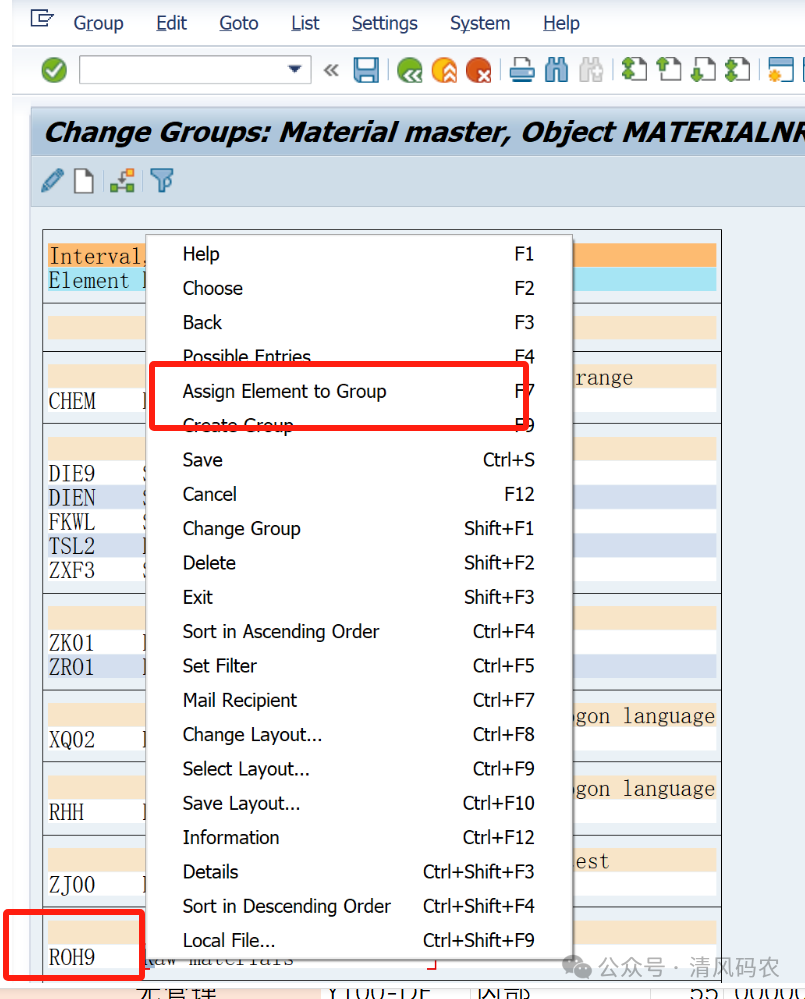The width and height of the screenshot is (805, 999).
Task: Click the command input field
Action: [180, 70]
